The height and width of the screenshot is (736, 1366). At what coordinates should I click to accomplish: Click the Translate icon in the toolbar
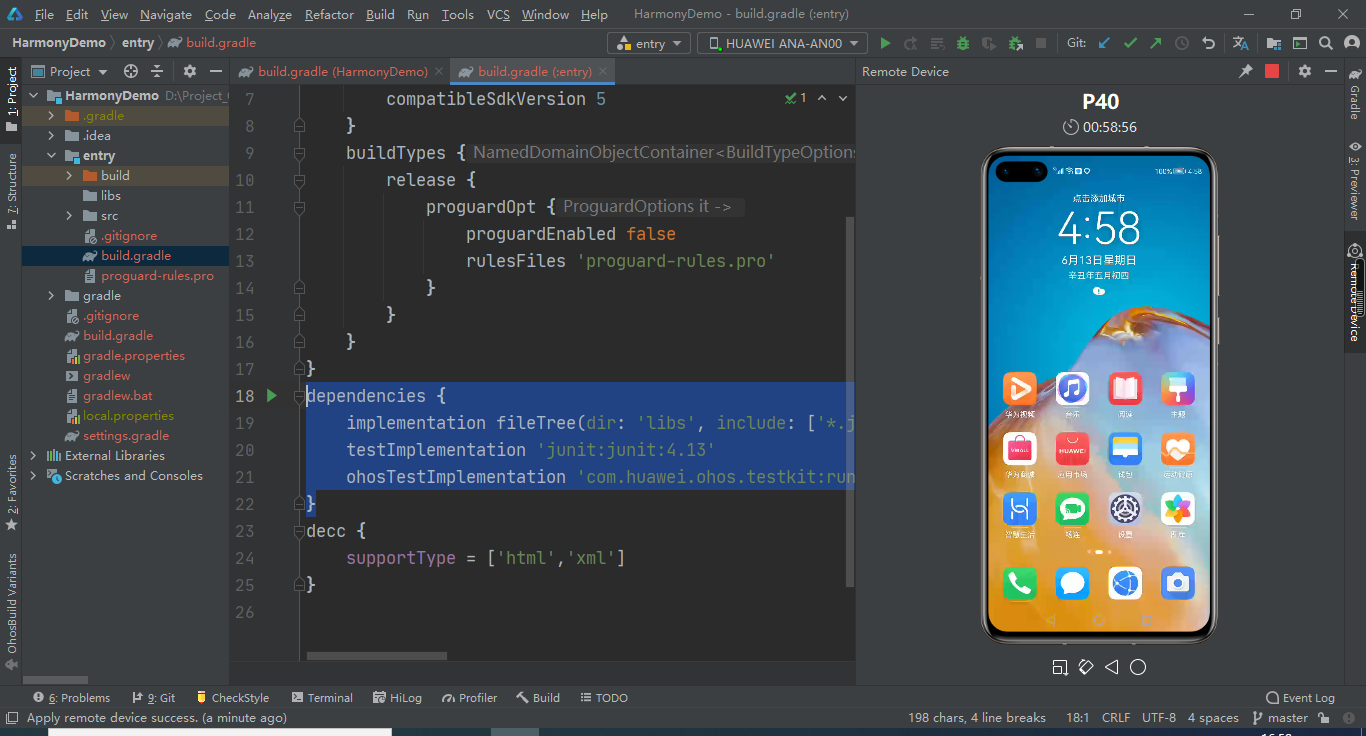(x=1241, y=43)
